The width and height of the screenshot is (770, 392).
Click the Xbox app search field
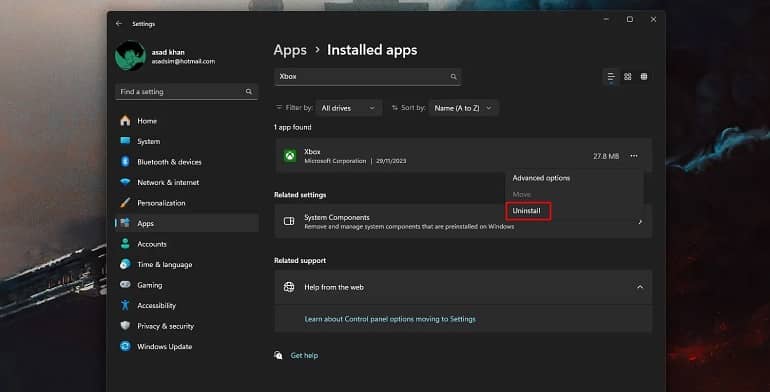click(x=367, y=77)
